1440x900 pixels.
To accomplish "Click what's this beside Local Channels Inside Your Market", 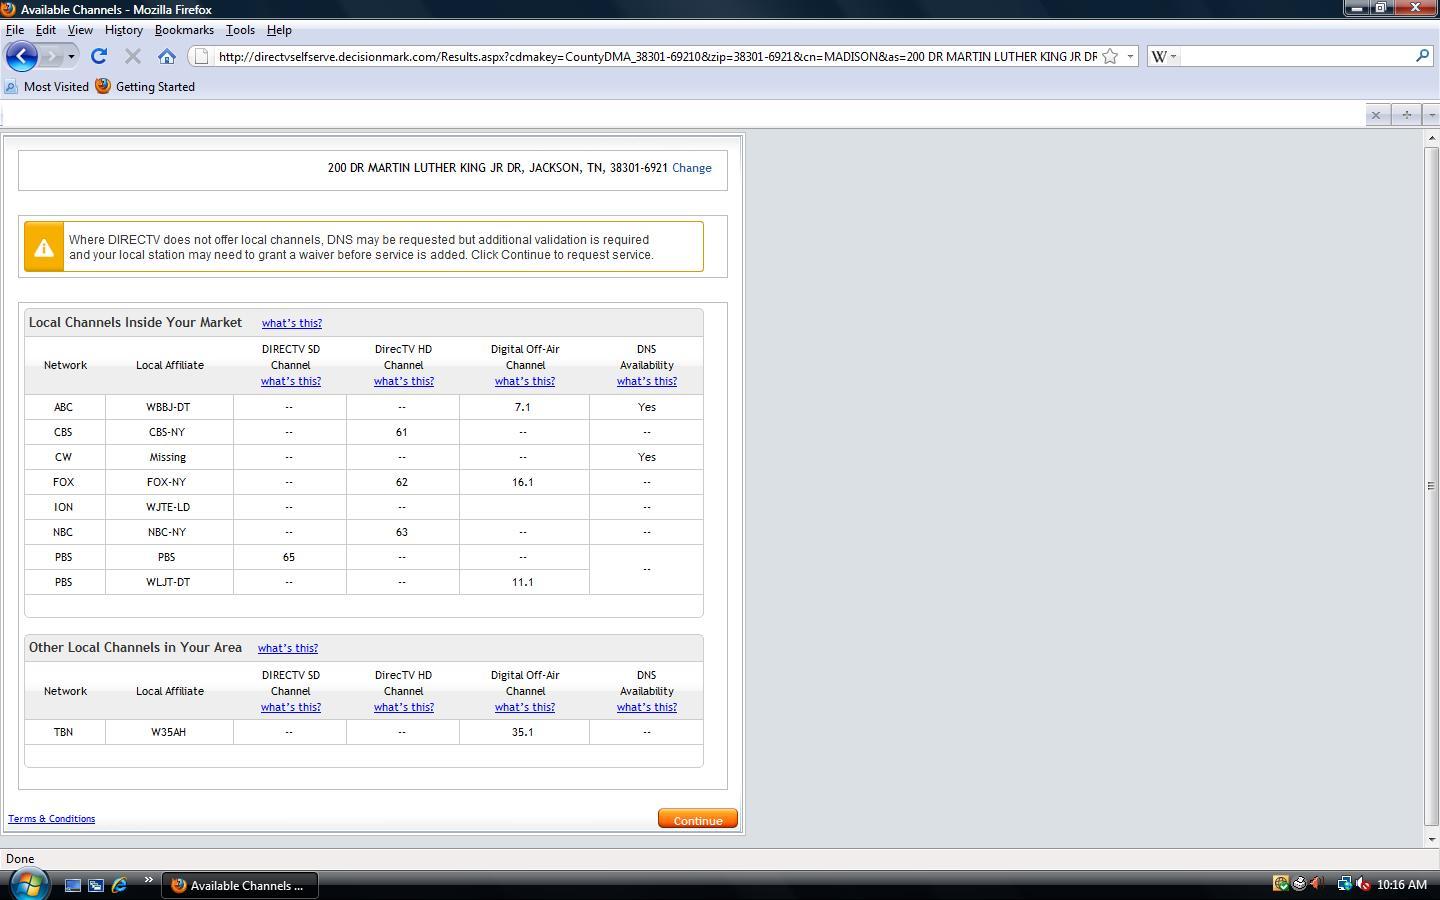I will 292,323.
